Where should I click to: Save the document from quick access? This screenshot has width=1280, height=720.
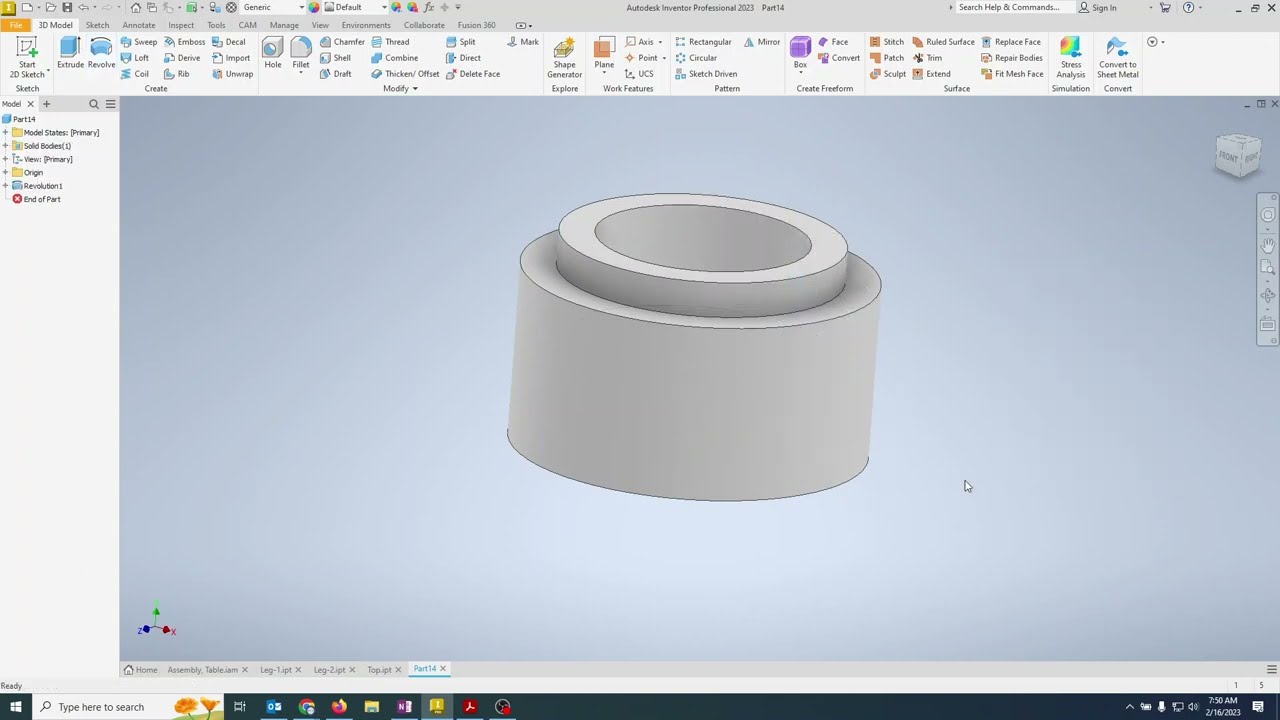coord(67,7)
